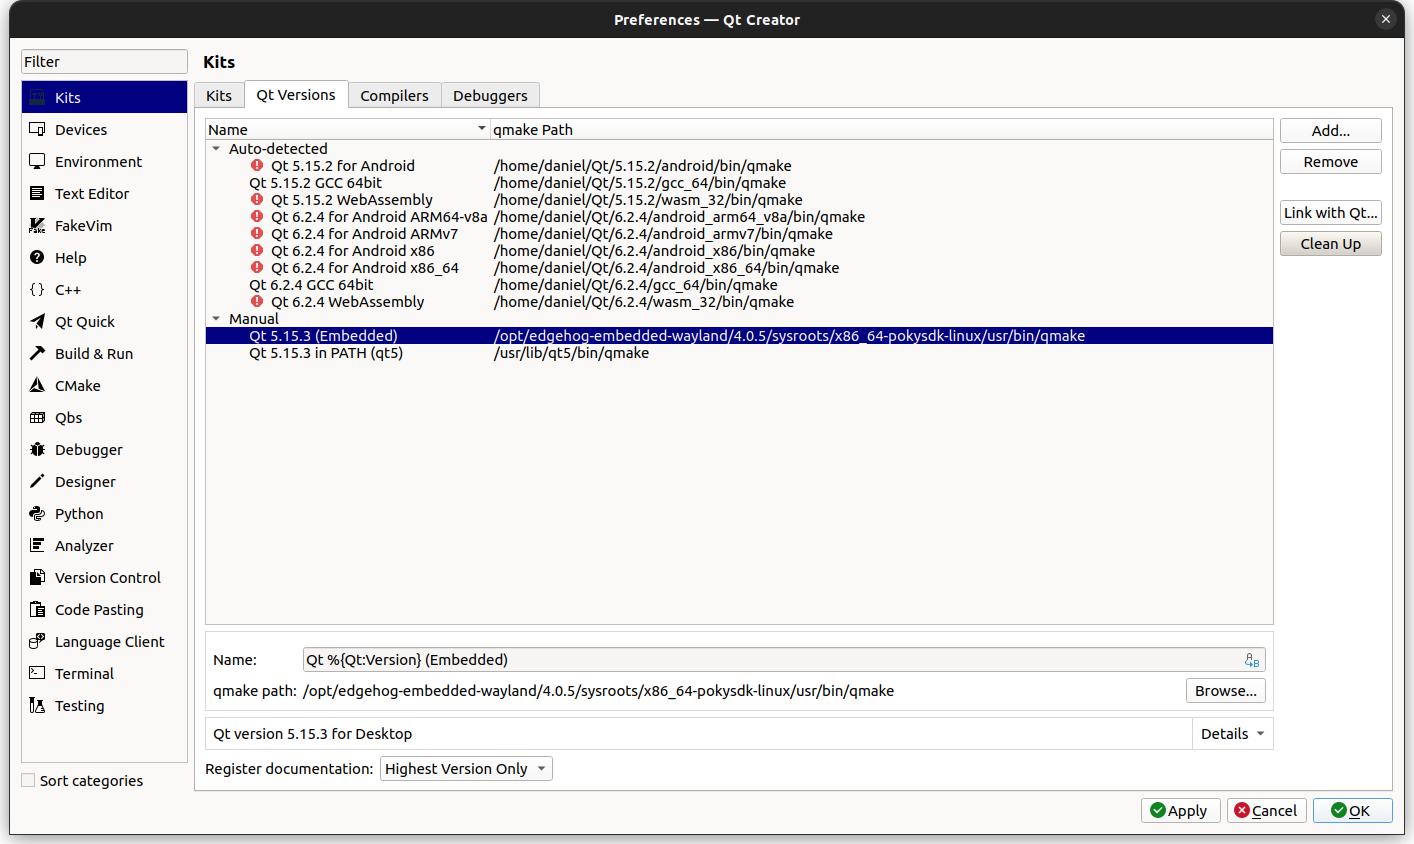Select the FakeVim settings category icon
This screenshot has height=844, width=1414.
click(x=34, y=225)
